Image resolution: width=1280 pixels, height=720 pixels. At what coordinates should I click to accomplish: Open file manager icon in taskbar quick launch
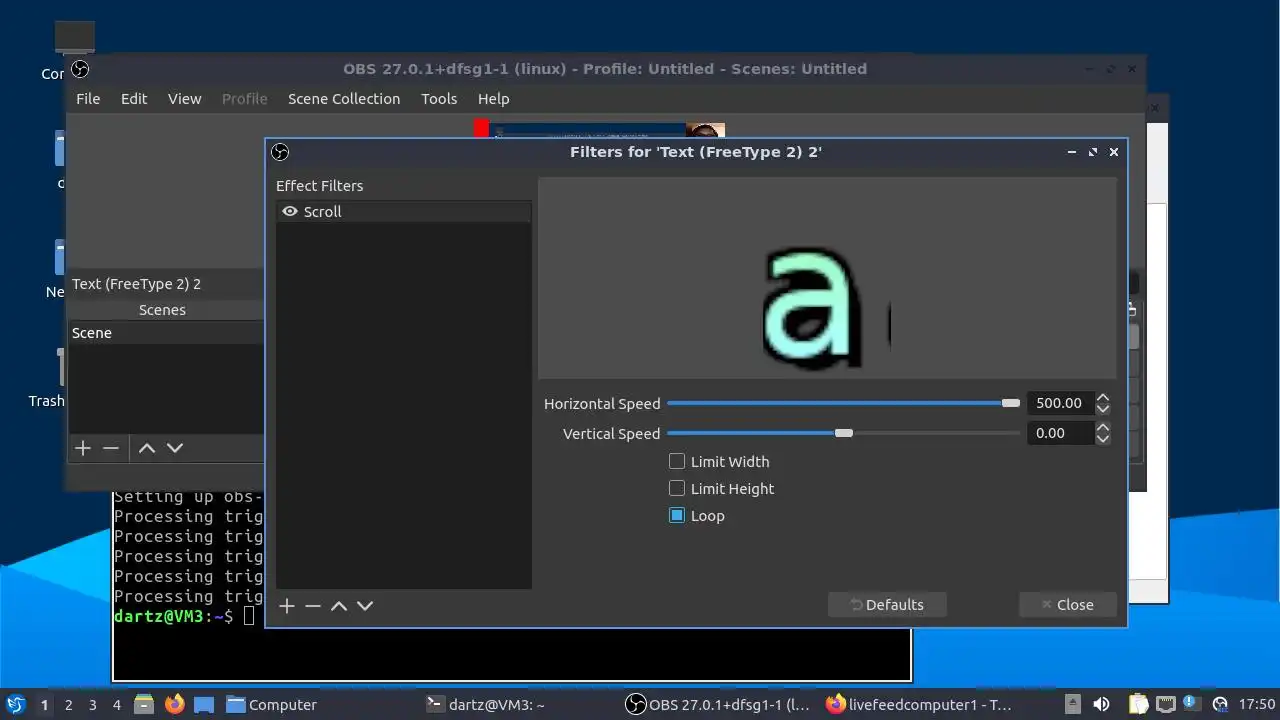point(143,704)
